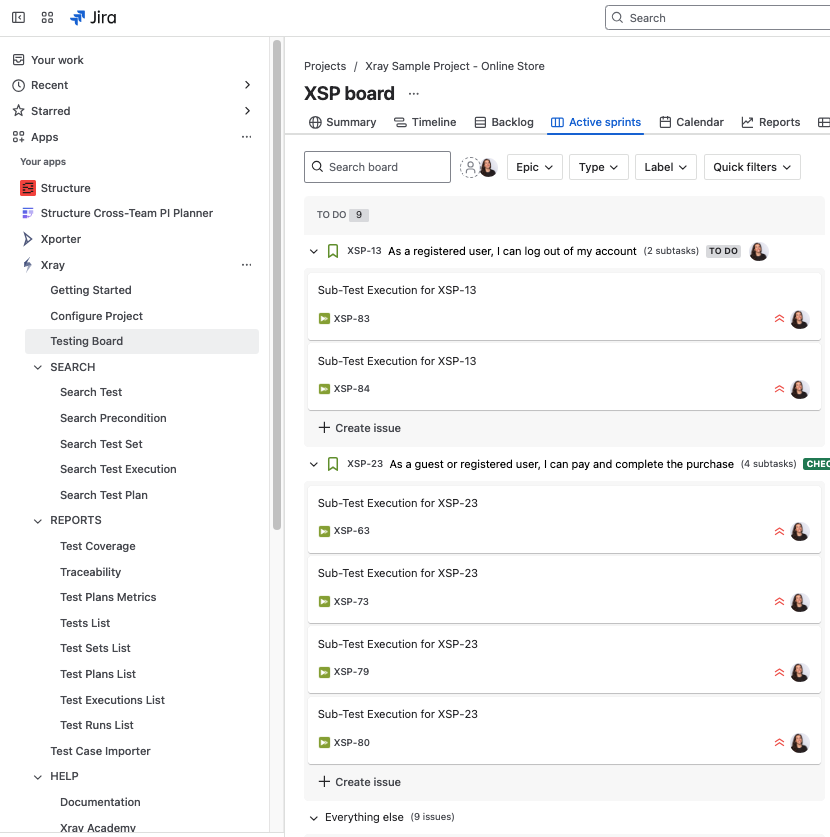
Task: Click priority icon on XSP-80 card
Action: [x=779, y=743]
